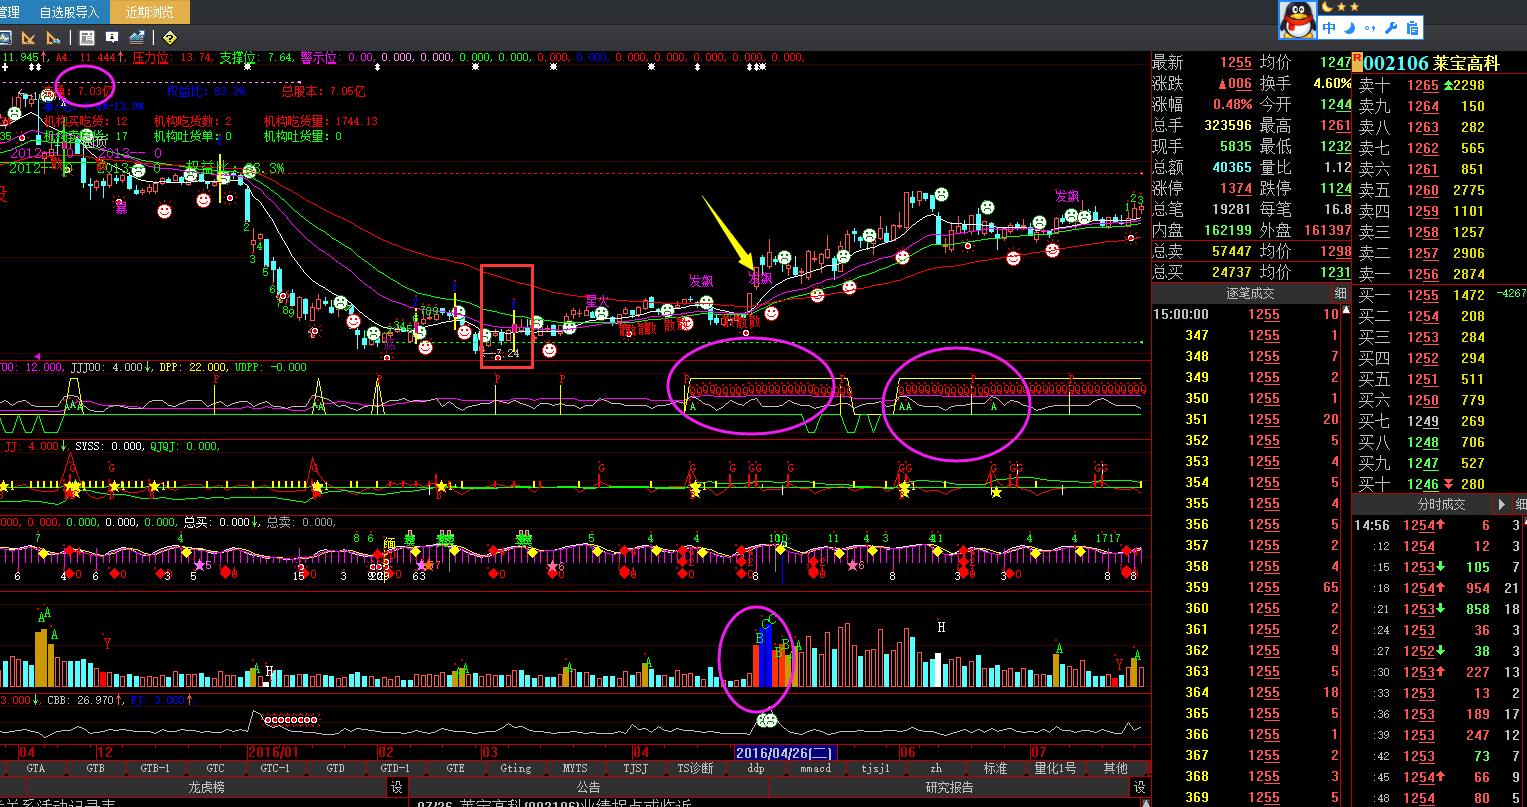Click the yellow question mark help icon

[169, 38]
